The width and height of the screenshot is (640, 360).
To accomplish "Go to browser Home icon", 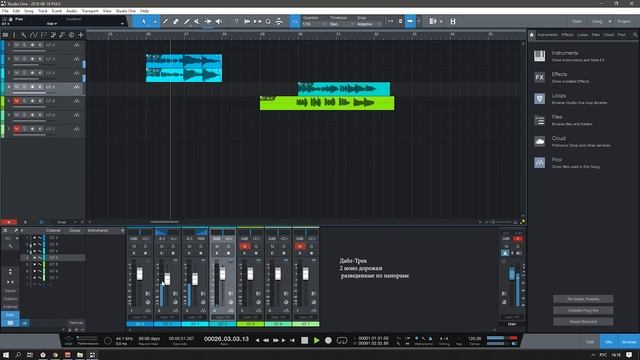I will pyautogui.click(x=532, y=35).
